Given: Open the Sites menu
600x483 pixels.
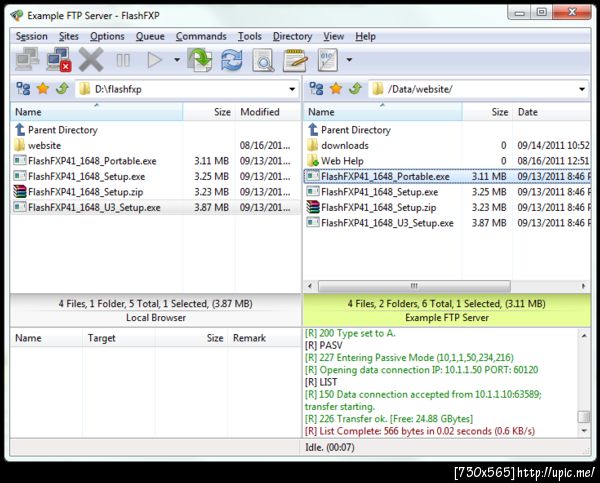Looking at the screenshot, I should click(x=69, y=36).
